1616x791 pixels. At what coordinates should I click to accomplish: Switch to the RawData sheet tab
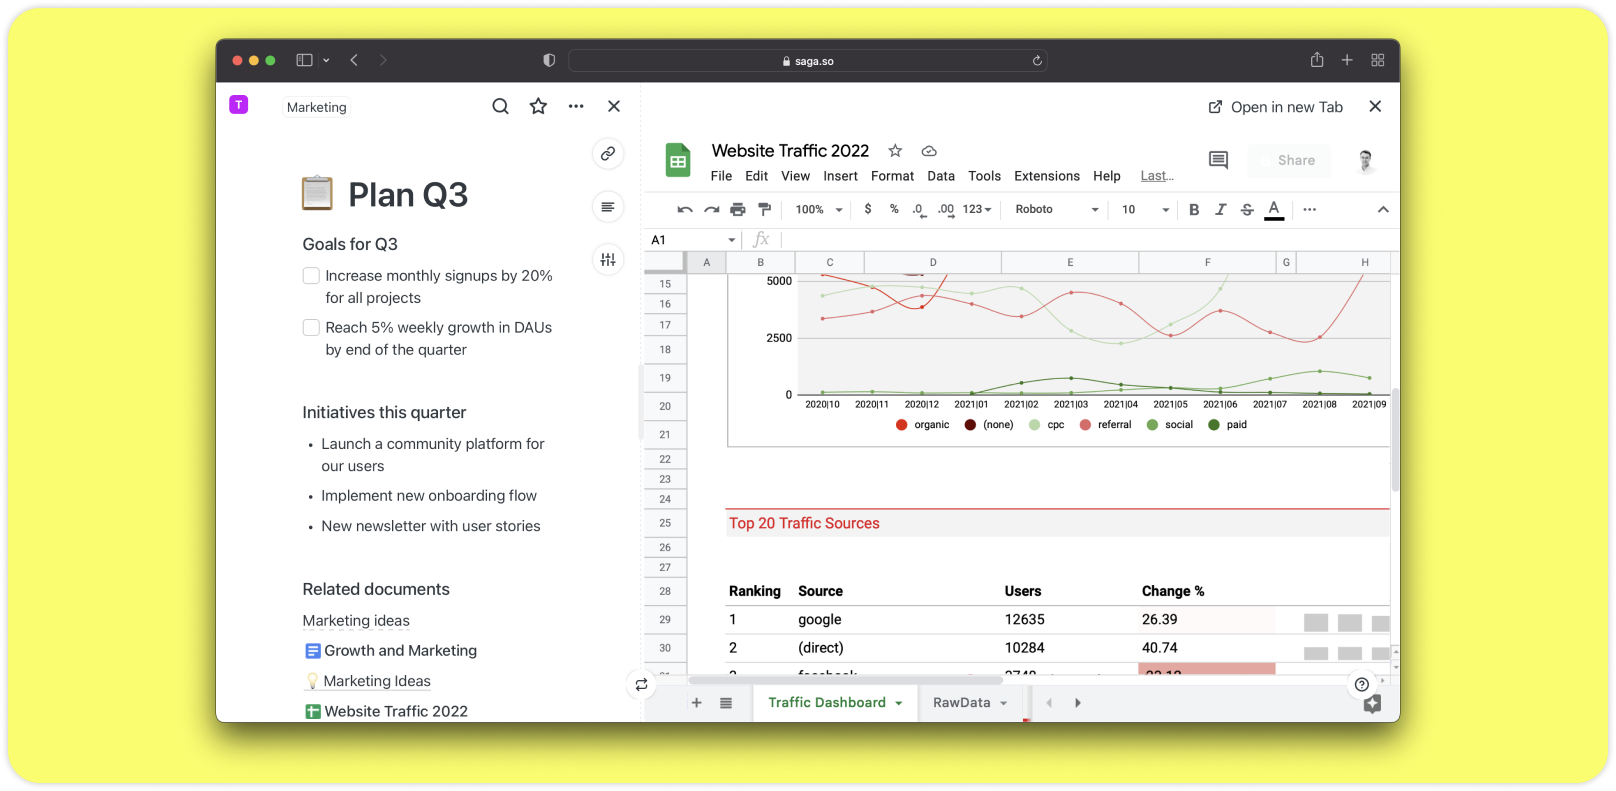pos(961,703)
